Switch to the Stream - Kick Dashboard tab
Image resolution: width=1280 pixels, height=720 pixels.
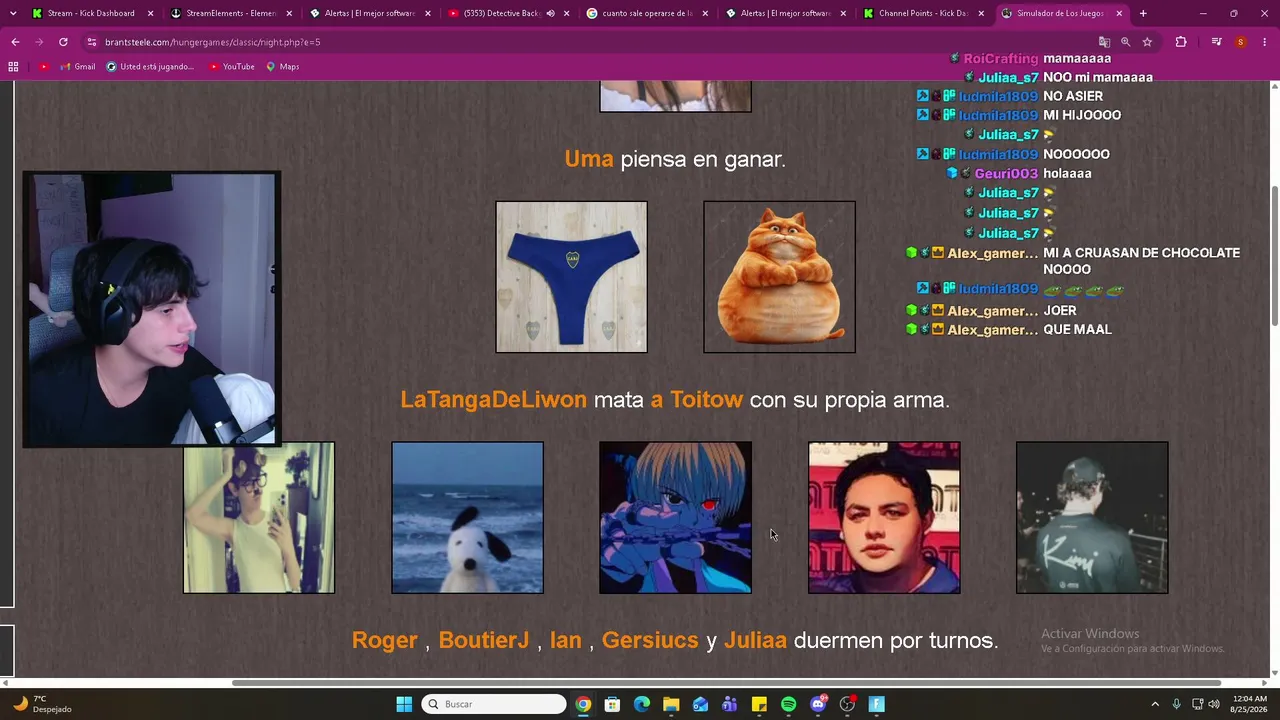pyautogui.click(x=92, y=13)
